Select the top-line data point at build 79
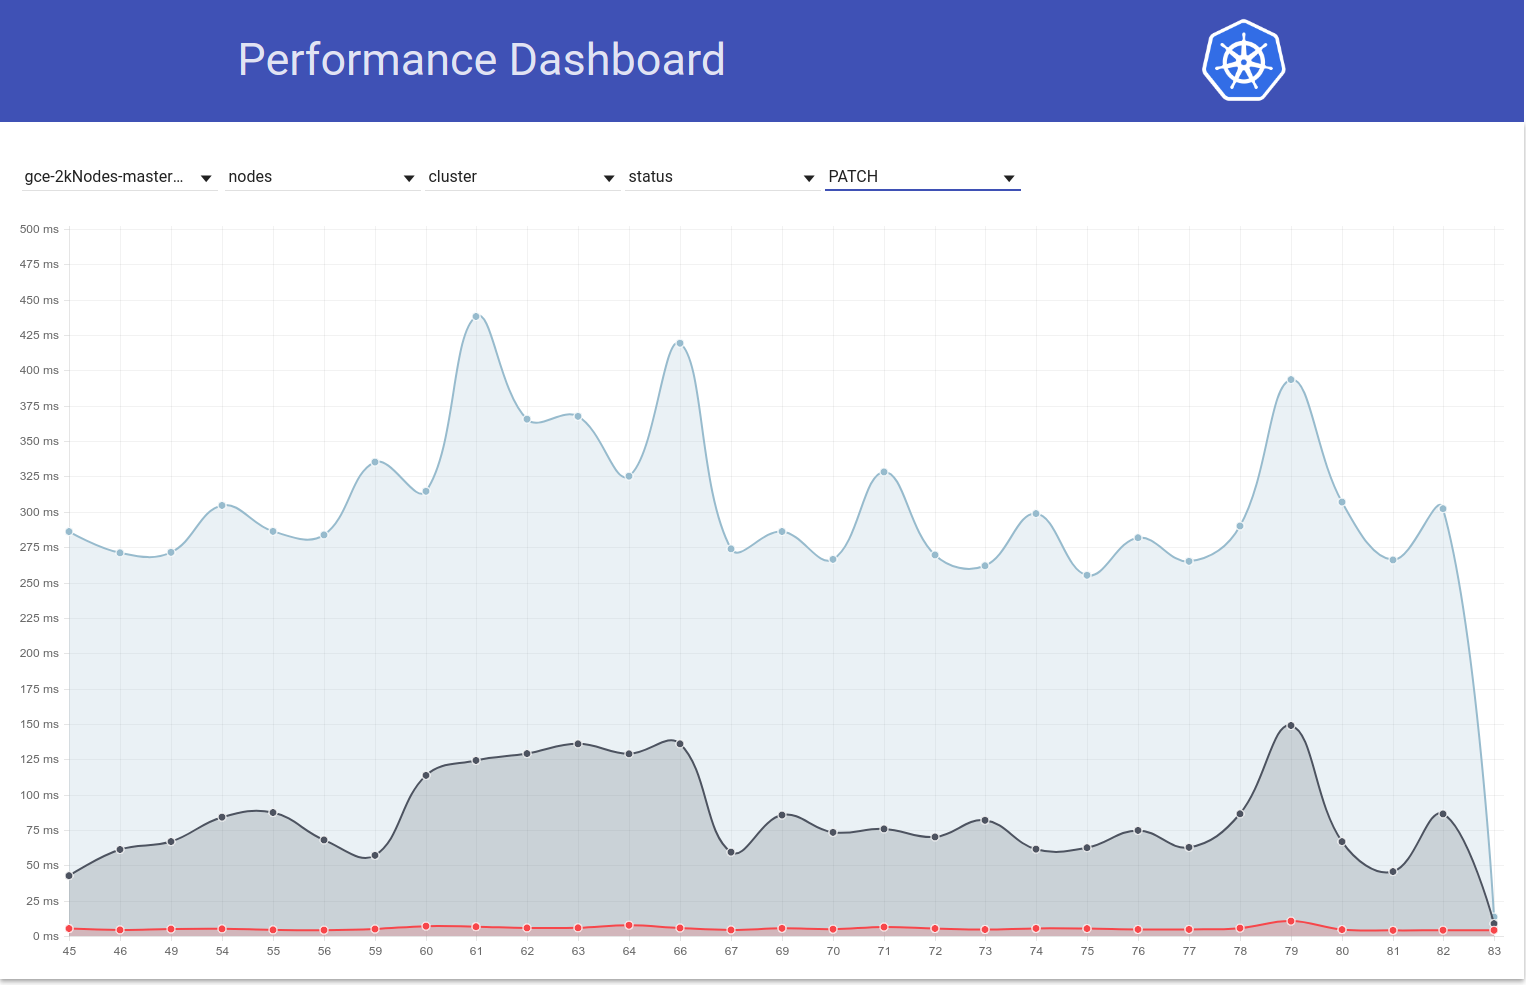This screenshot has height=985, width=1526. [1291, 379]
